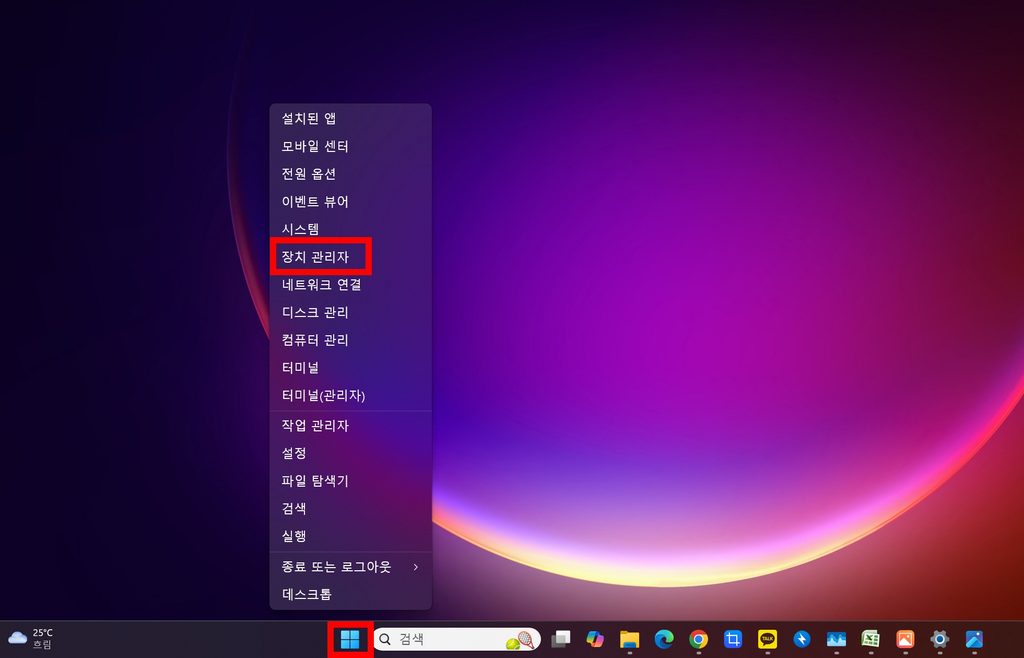This screenshot has height=658, width=1024.
Task: Open KakaoTalk from the taskbar
Action: click(767, 639)
